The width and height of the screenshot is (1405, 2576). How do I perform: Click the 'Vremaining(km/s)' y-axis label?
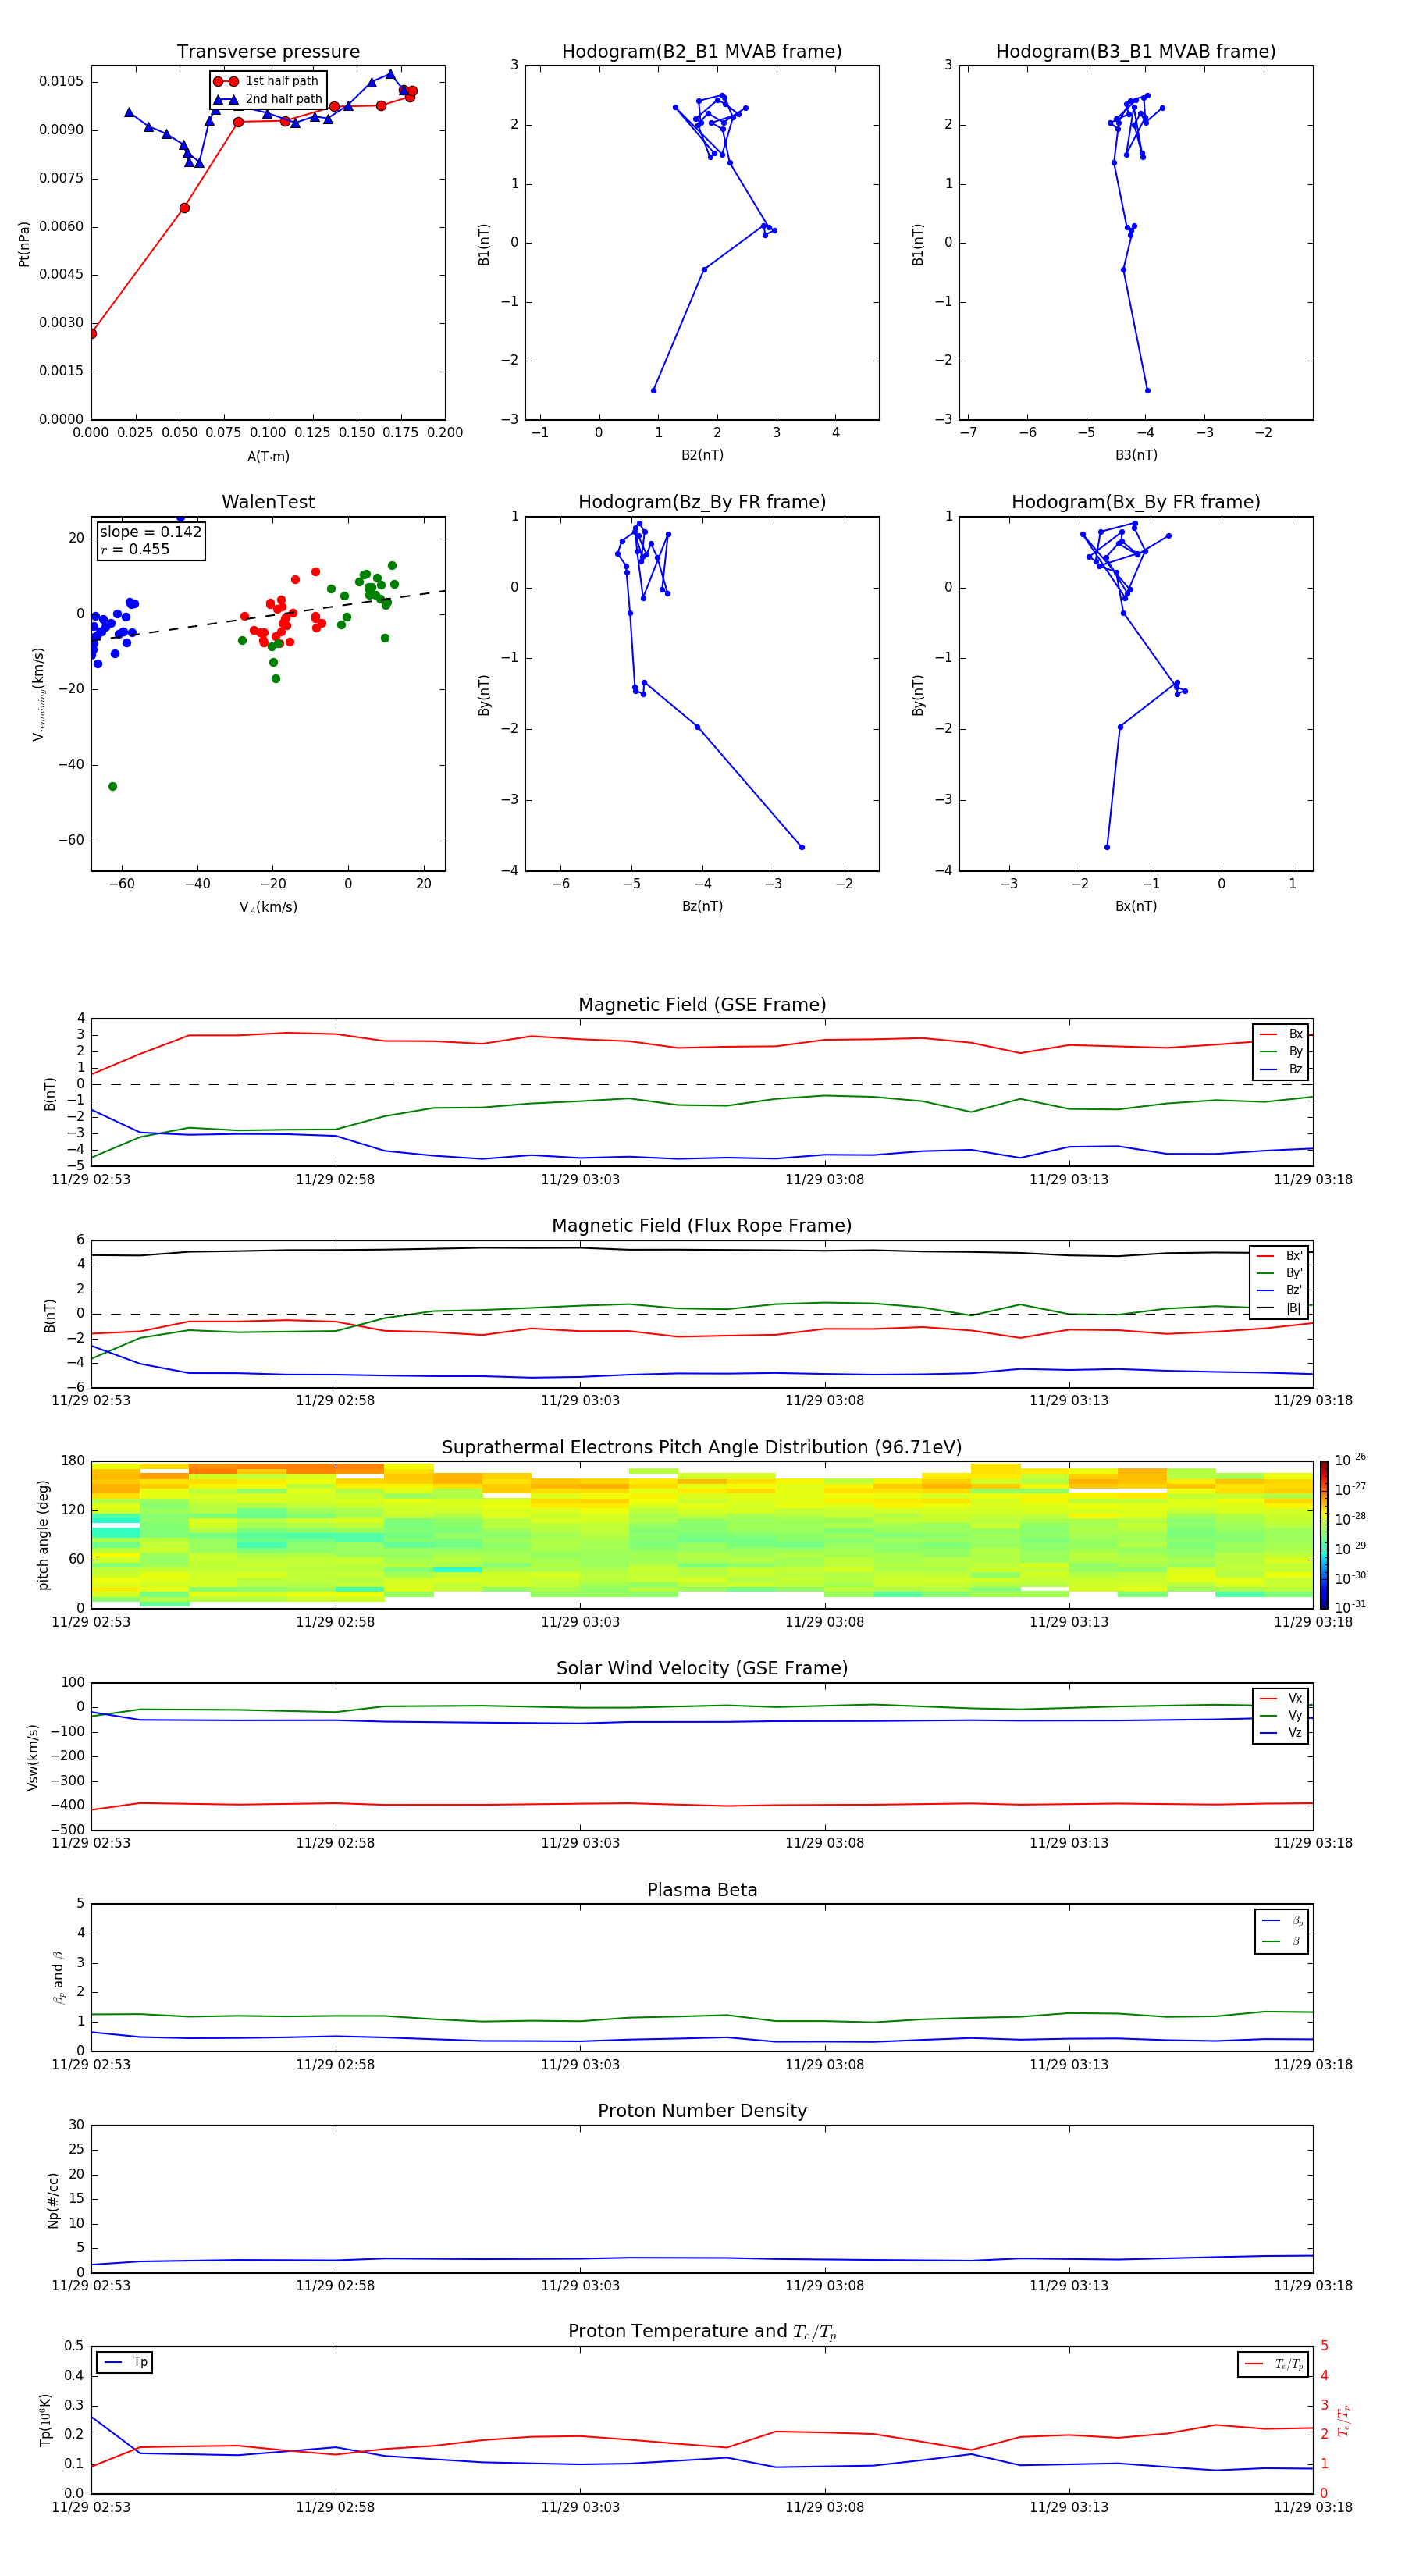(38, 694)
